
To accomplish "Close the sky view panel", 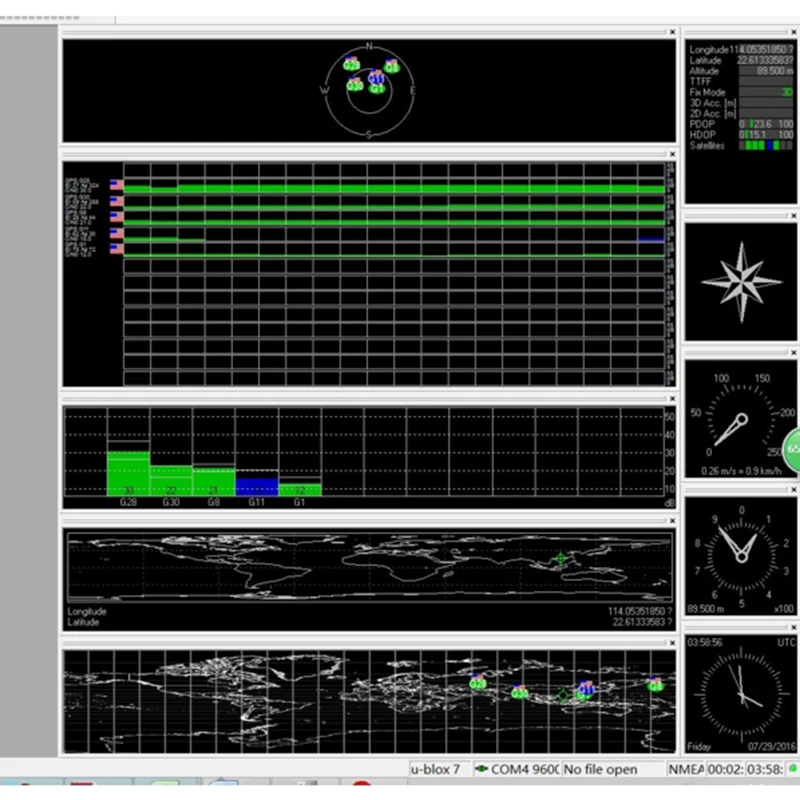I will [x=673, y=32].
